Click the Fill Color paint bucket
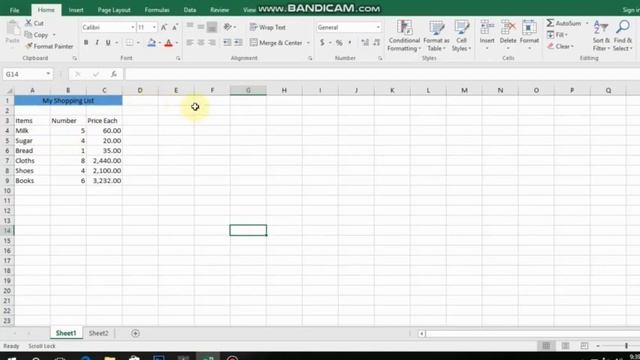Screen dimensions: 640x360 (151, 42)
